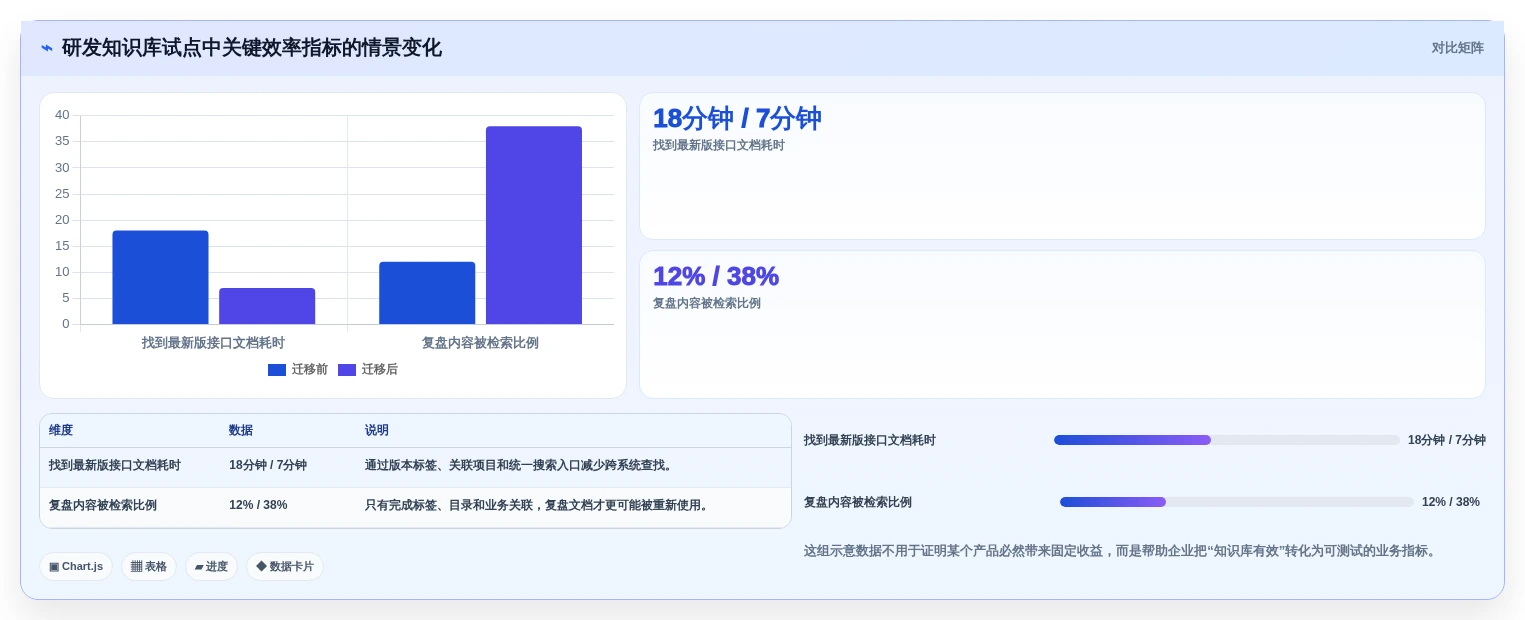Click the 迁移前 legend text
The width and height of the screenshot is (1525, 620).
[310, 370]
